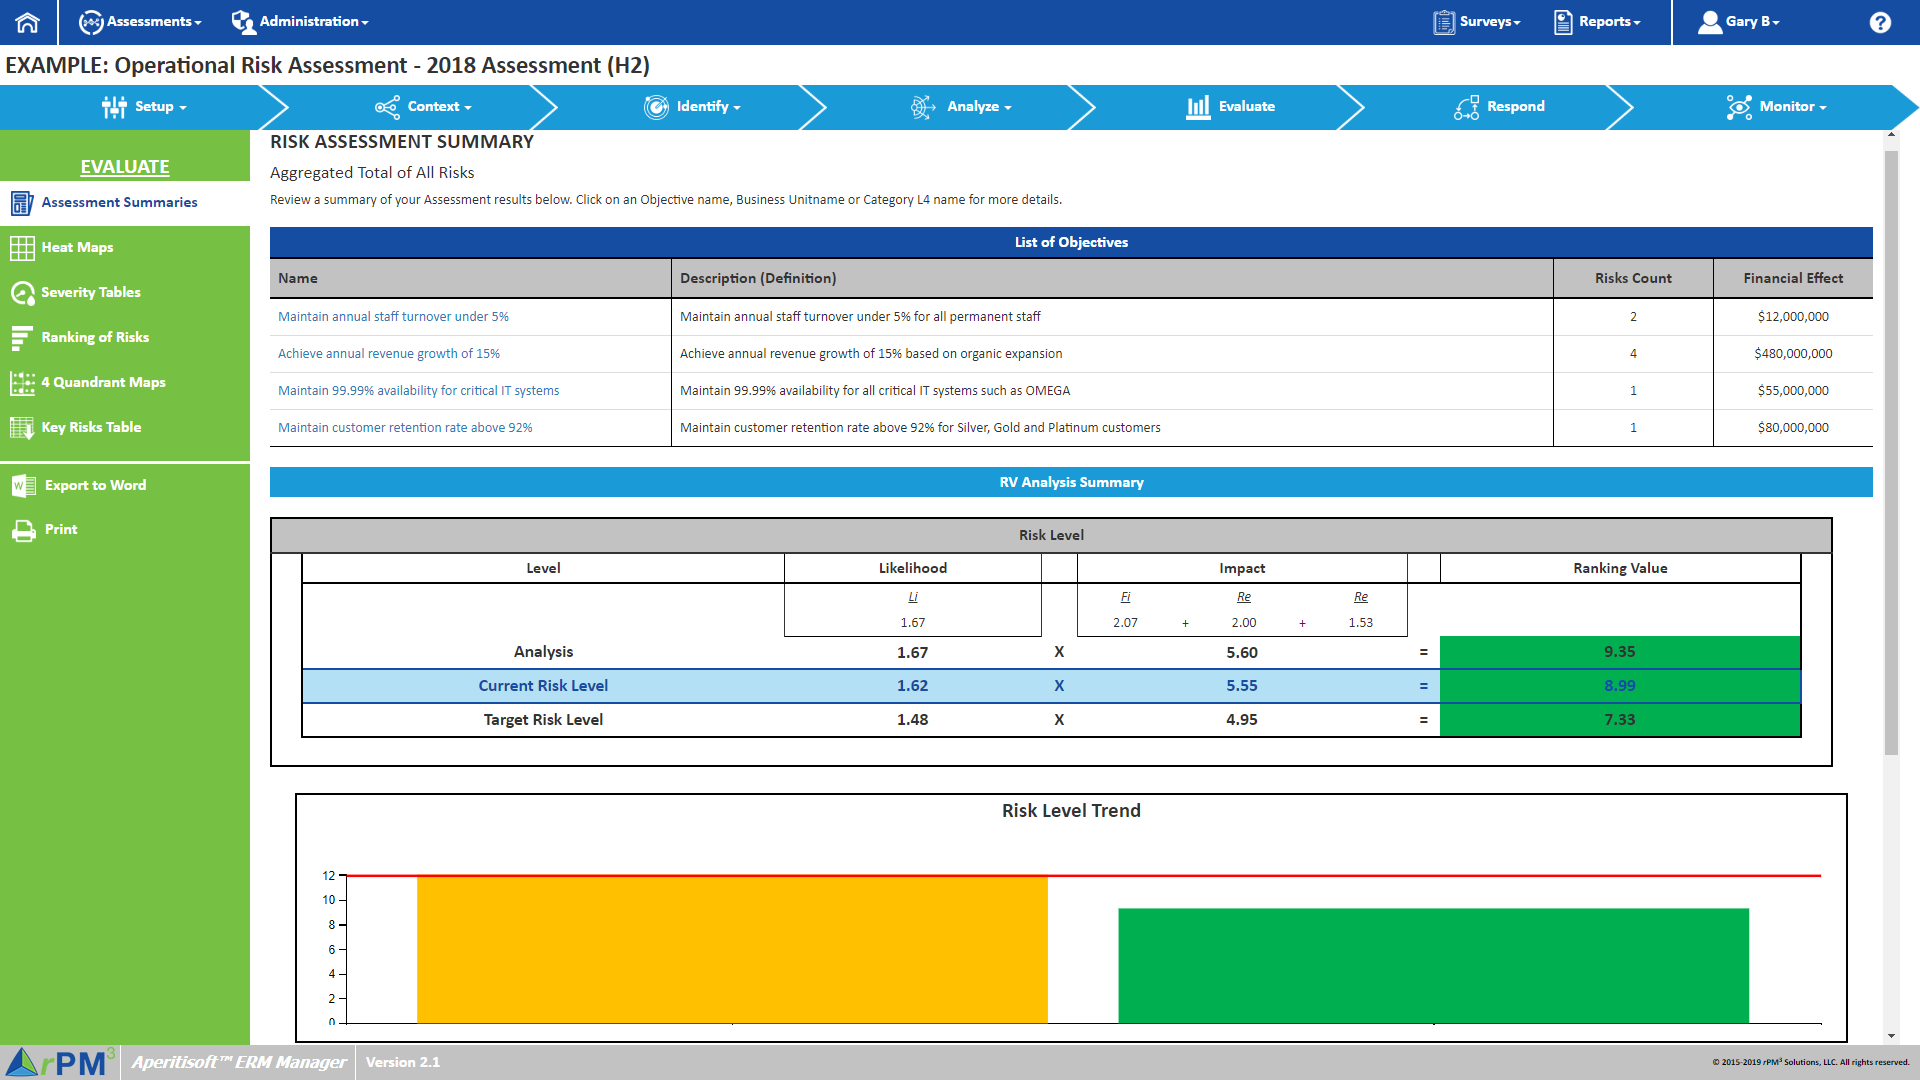This screenshot has width=1920, height=1080.
Task: Click the vertical page scrollbar
Action: click(x=1890, y=450)
